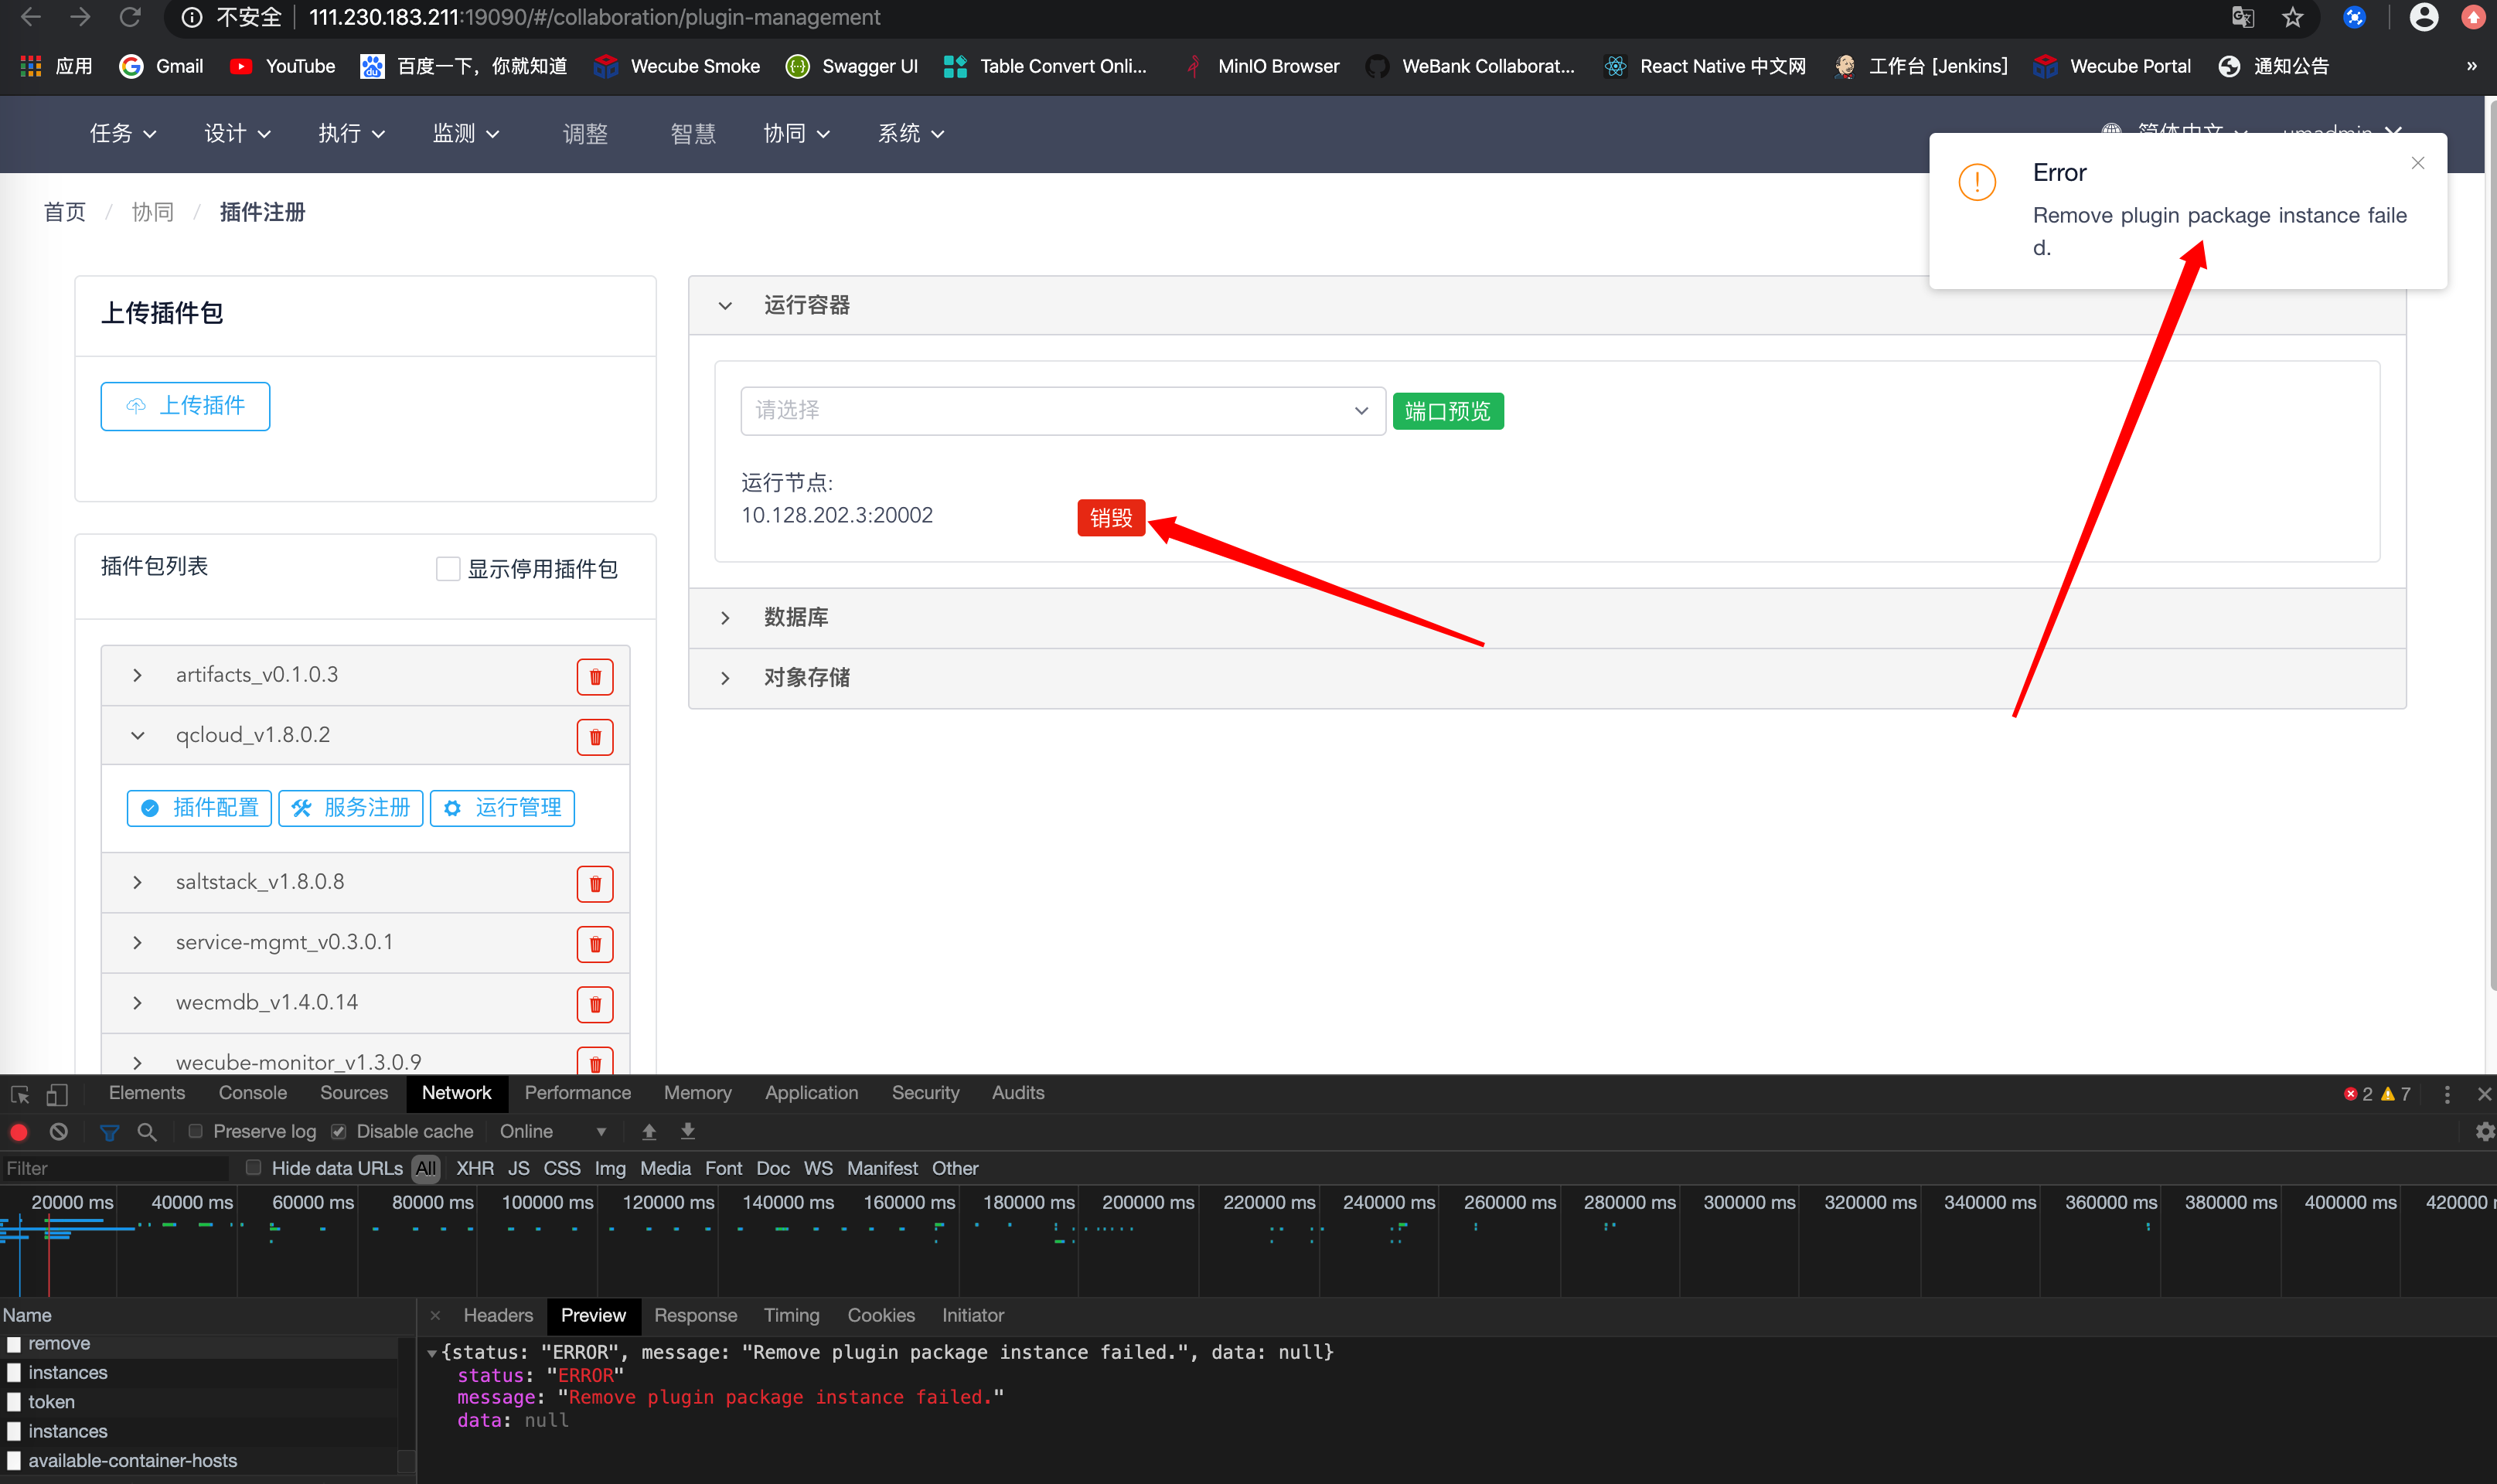
Task: Toggle the network filter funnel icon
Action: pyautogui.click(x=110, y=1132)
